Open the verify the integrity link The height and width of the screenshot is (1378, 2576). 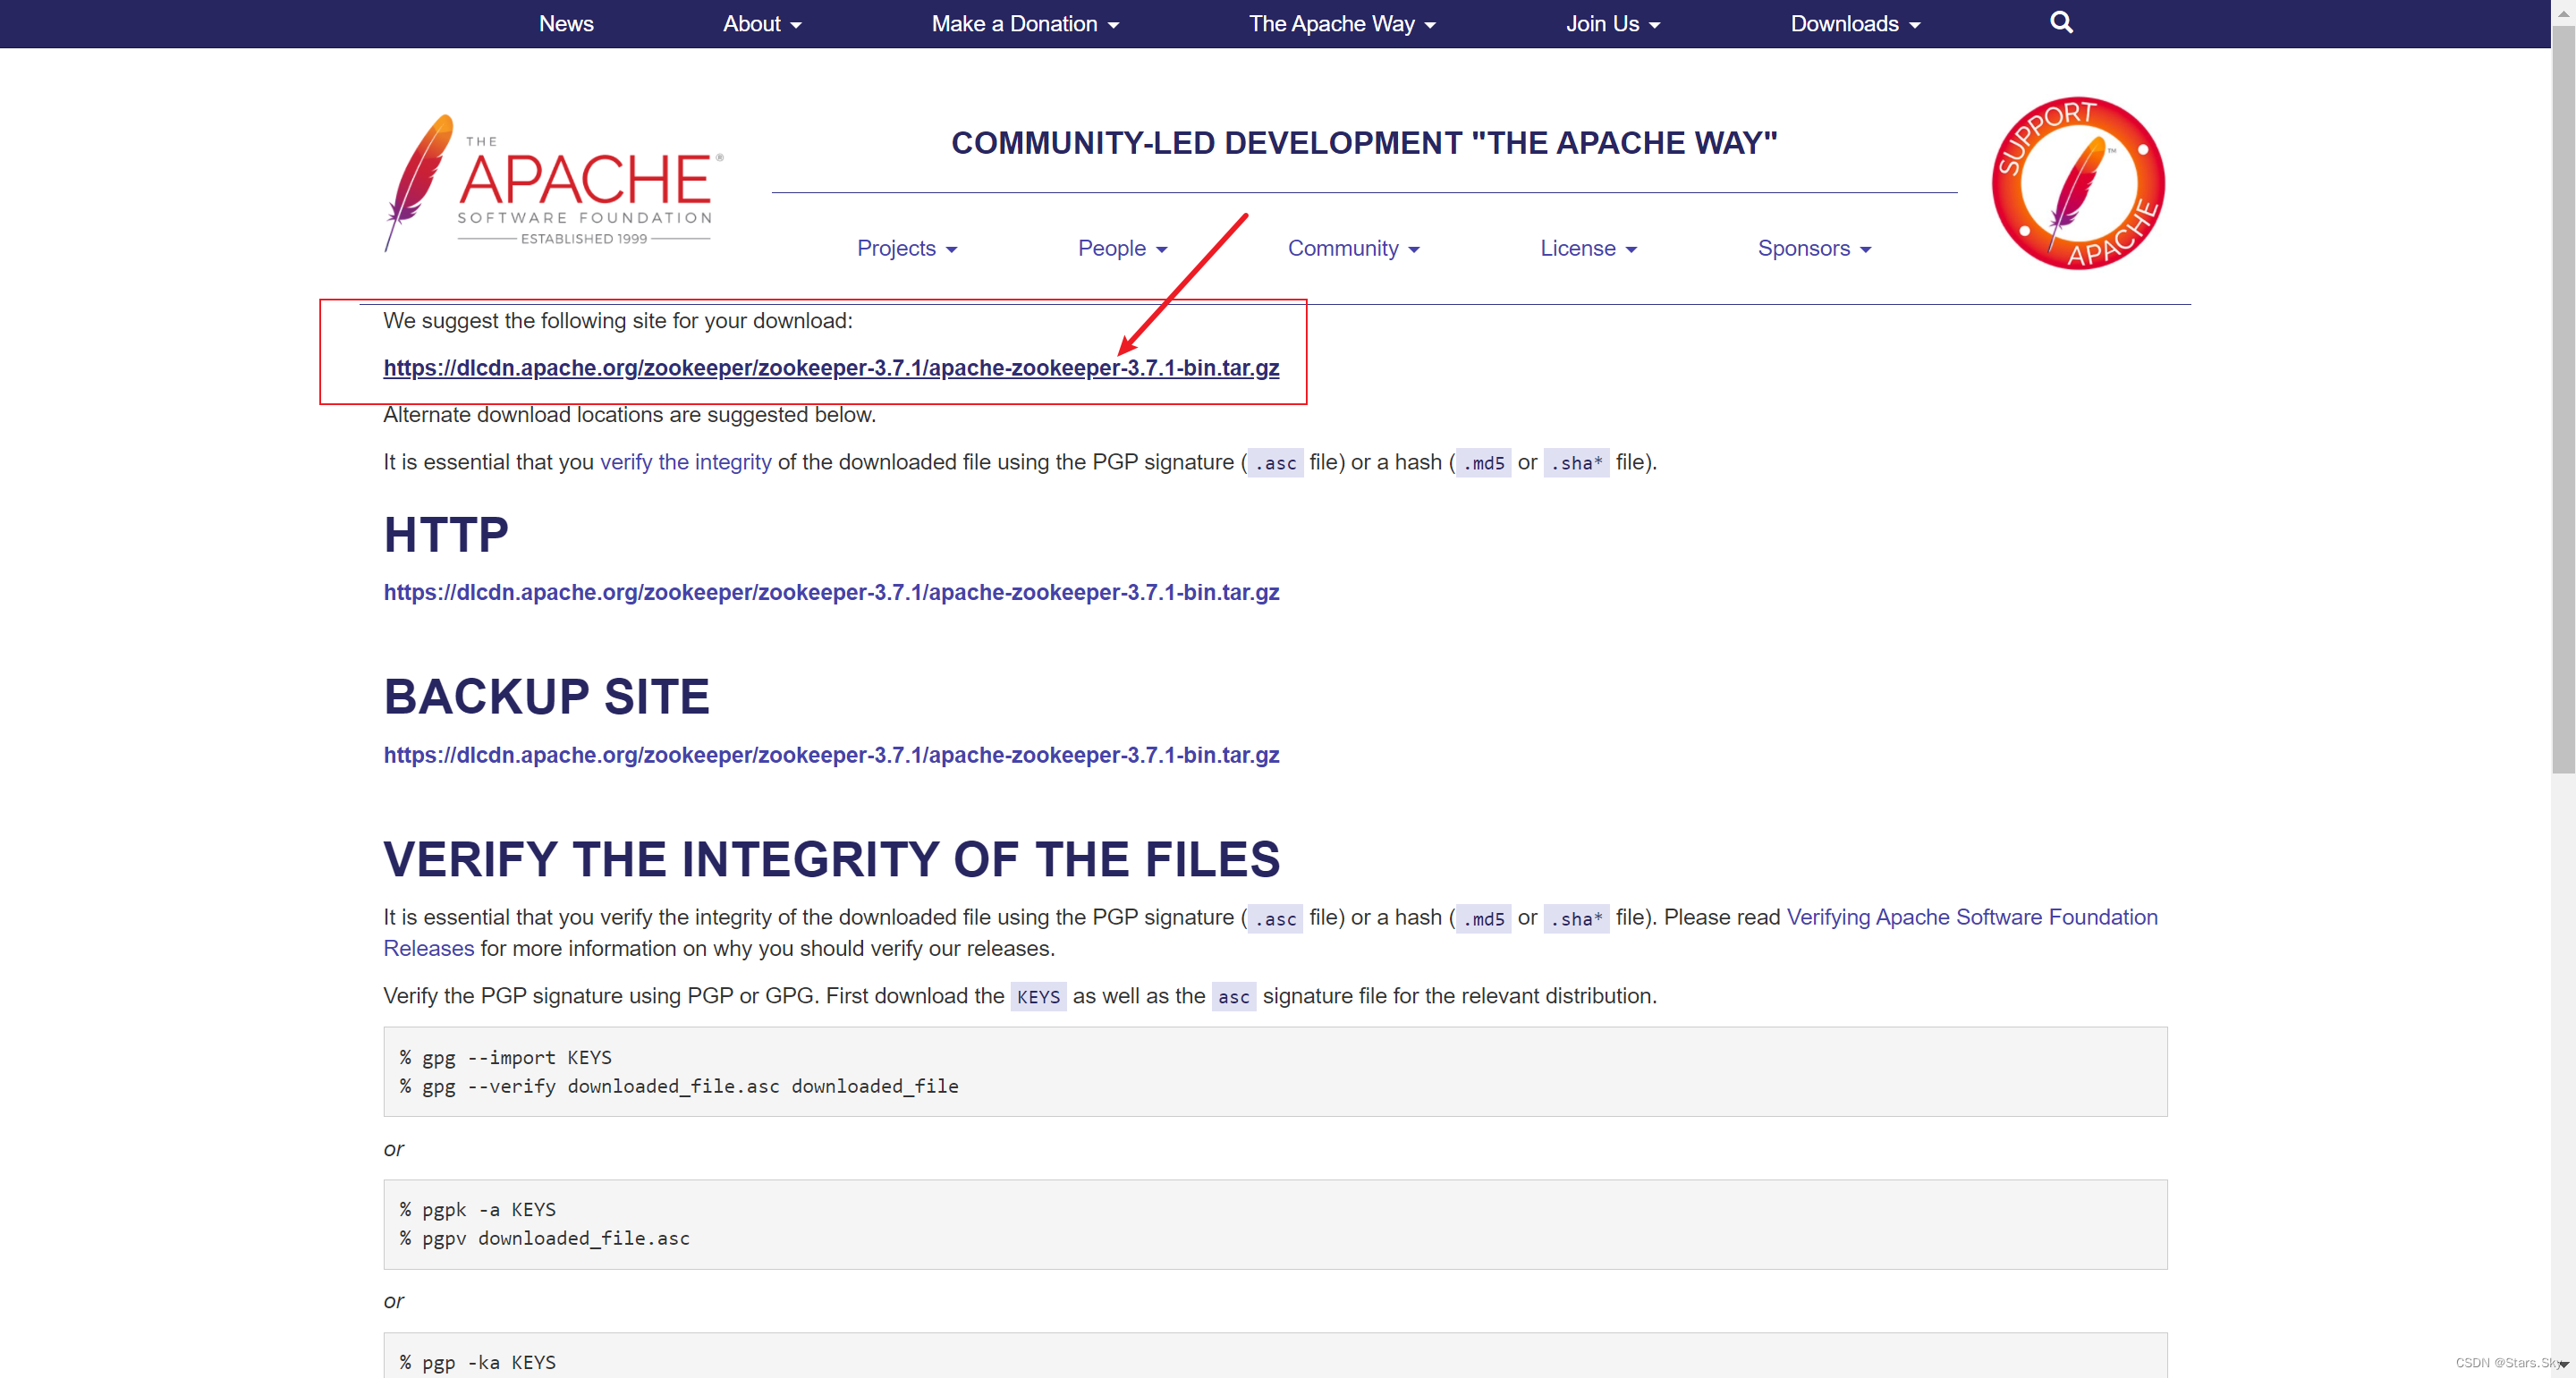tap(685, 462)
